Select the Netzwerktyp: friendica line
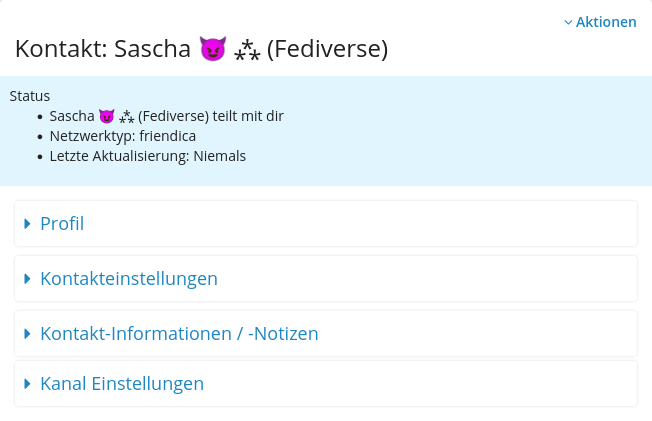The width and height of the screenshot is (652, 421). 123,136
